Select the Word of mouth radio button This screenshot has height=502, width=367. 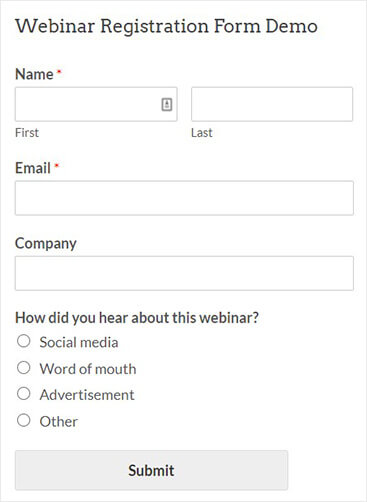click(24, 368)
